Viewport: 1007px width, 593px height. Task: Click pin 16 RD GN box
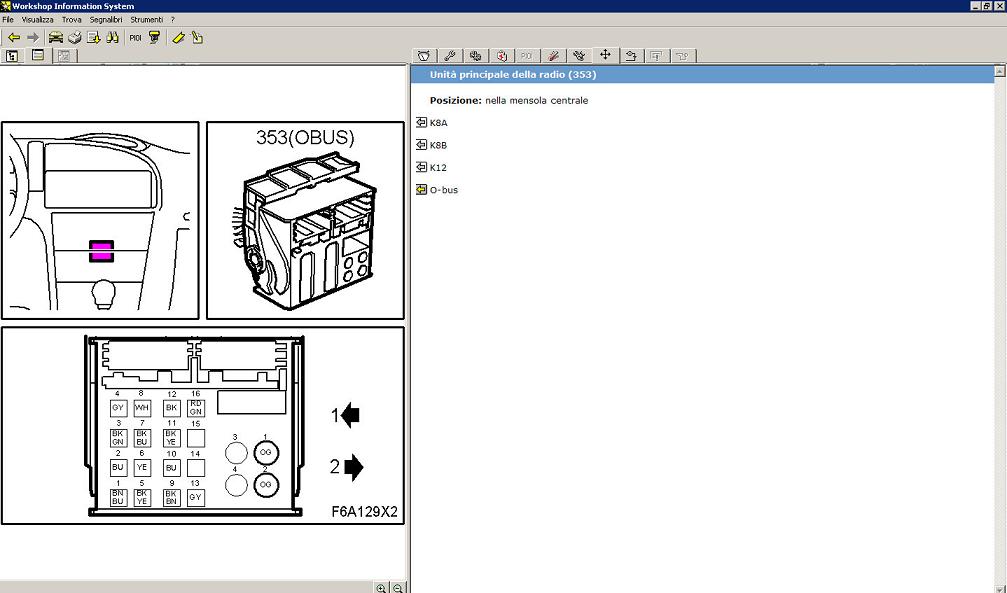196,408
